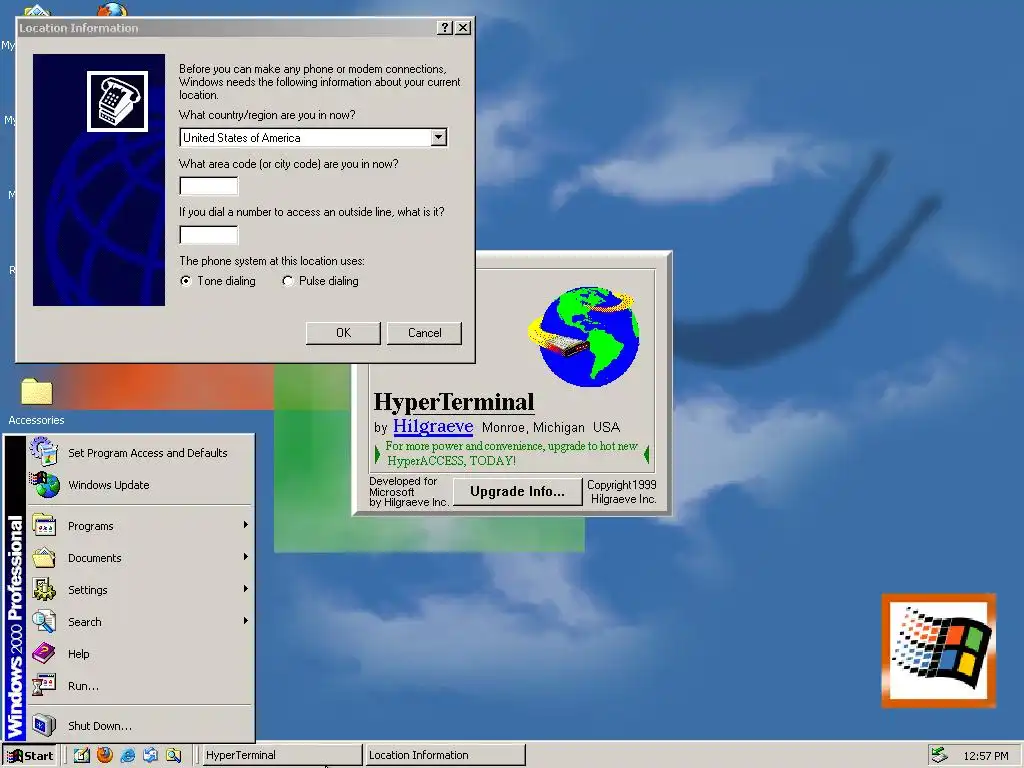Select the Tone dialing radio button
Screen dimensions: 1024x768
tap(186, 281)
